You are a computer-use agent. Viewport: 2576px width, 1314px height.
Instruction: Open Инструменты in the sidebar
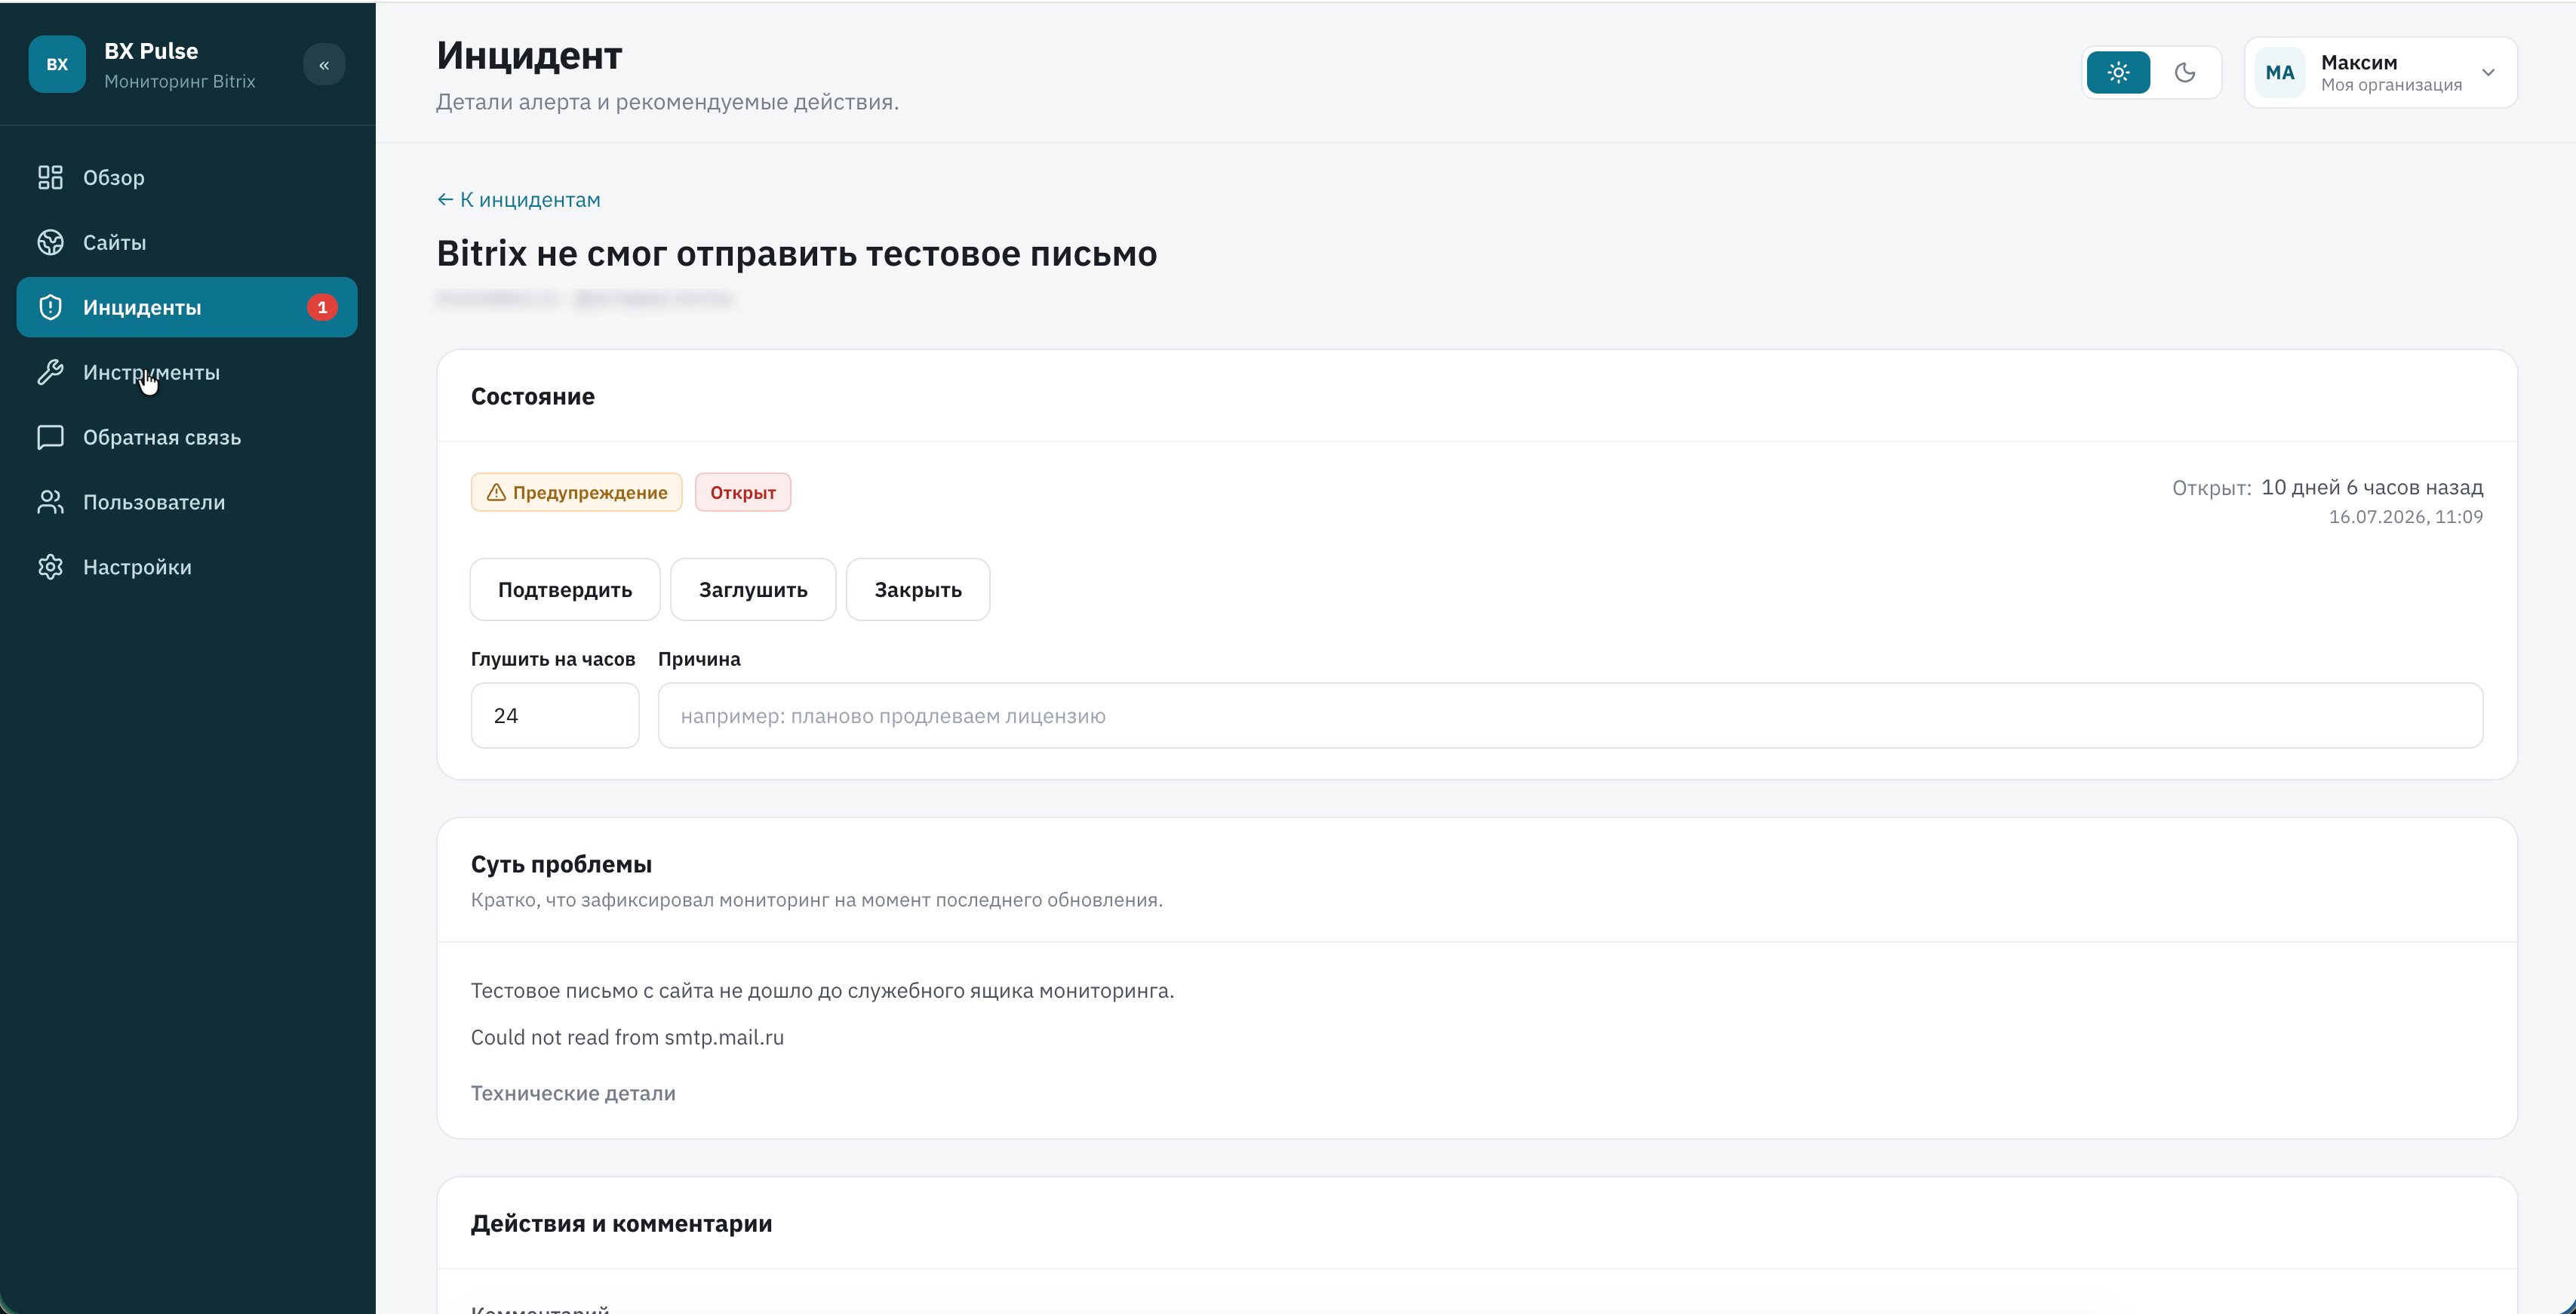[187, 372]
